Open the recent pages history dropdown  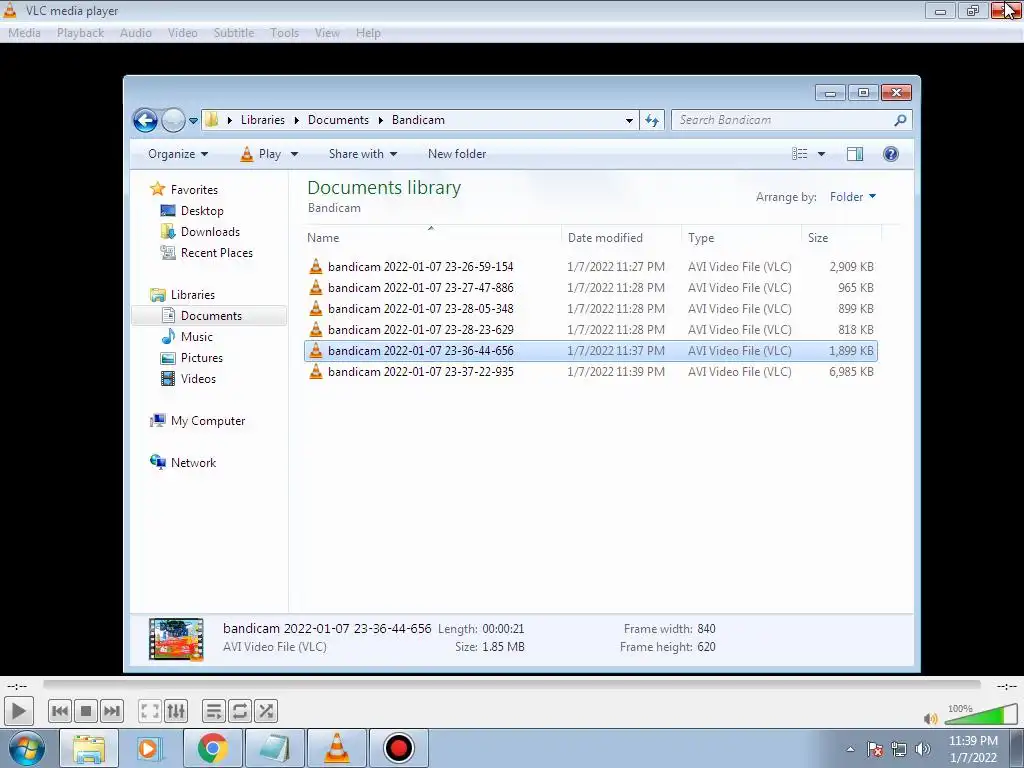coord(193,121)
